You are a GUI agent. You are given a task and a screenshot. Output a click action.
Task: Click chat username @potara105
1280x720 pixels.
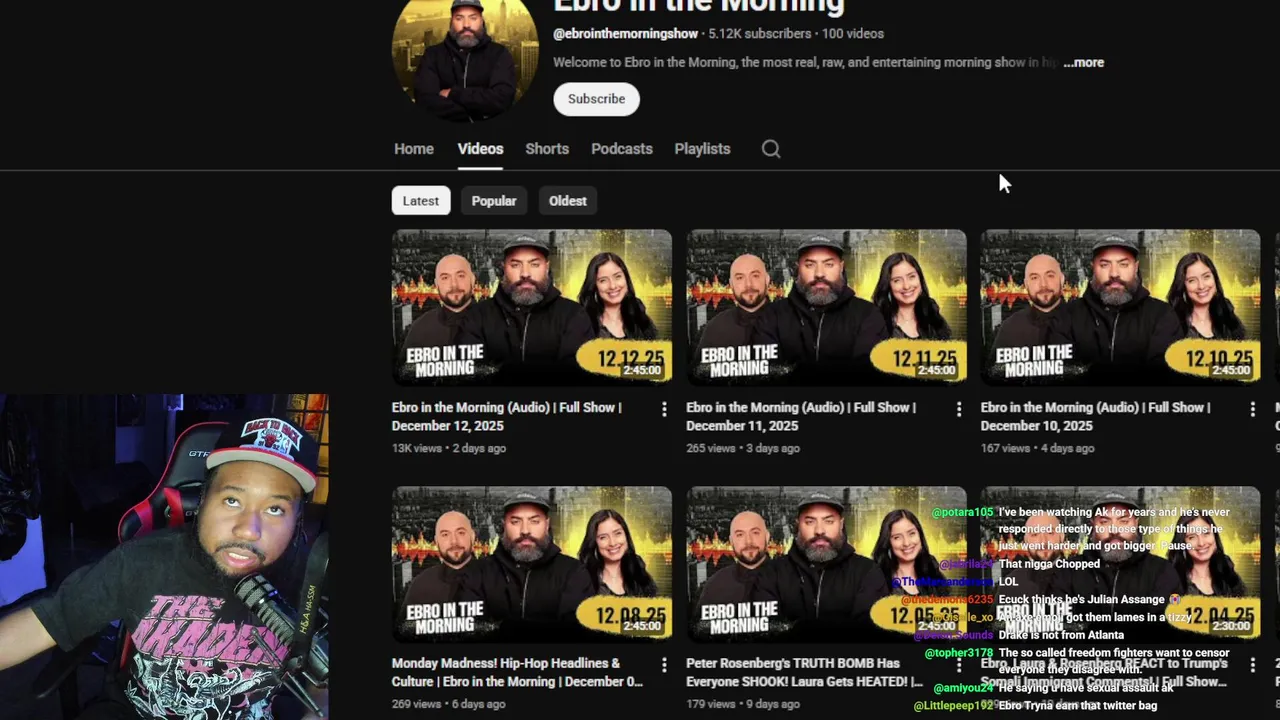[962, 512]
